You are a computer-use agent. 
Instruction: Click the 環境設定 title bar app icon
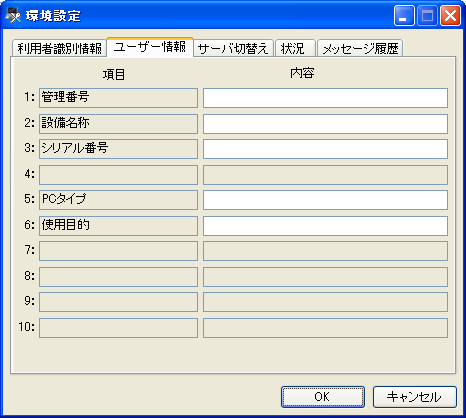click(x=13, y=15)
